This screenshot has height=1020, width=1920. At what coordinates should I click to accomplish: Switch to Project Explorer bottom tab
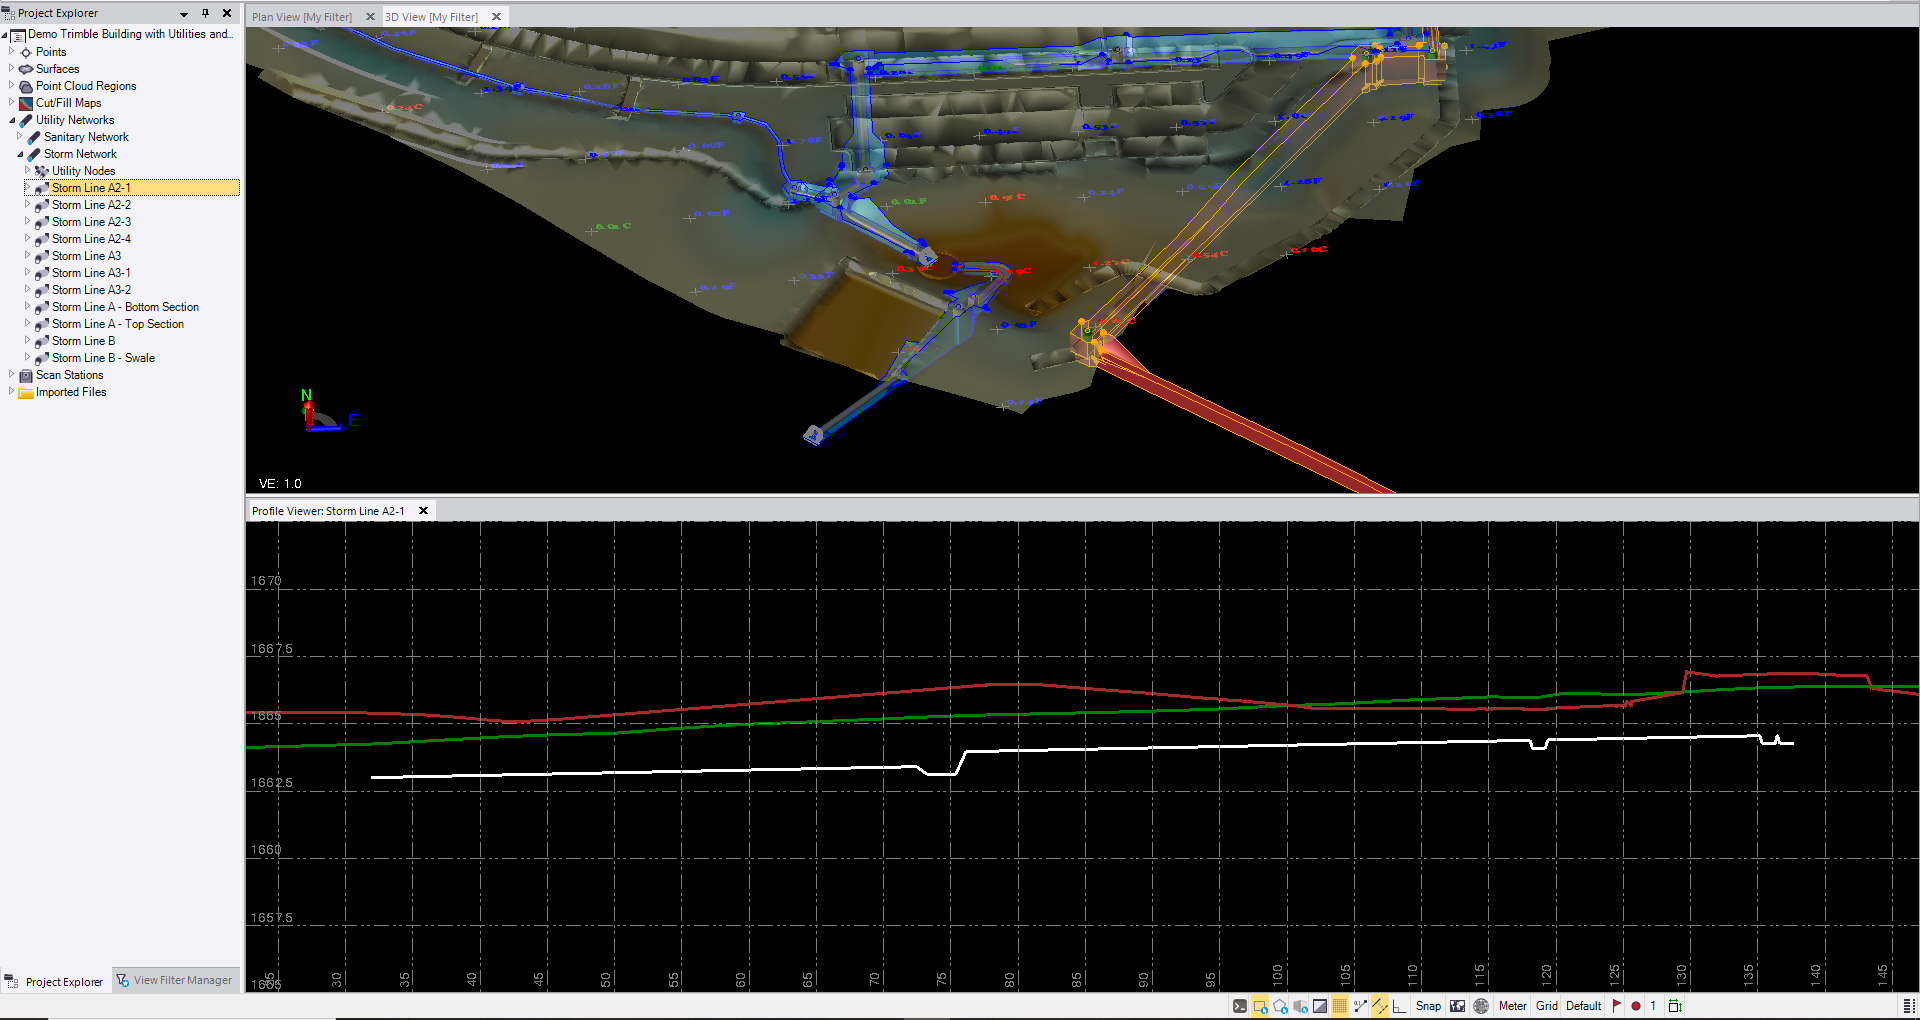click(56, 981)
